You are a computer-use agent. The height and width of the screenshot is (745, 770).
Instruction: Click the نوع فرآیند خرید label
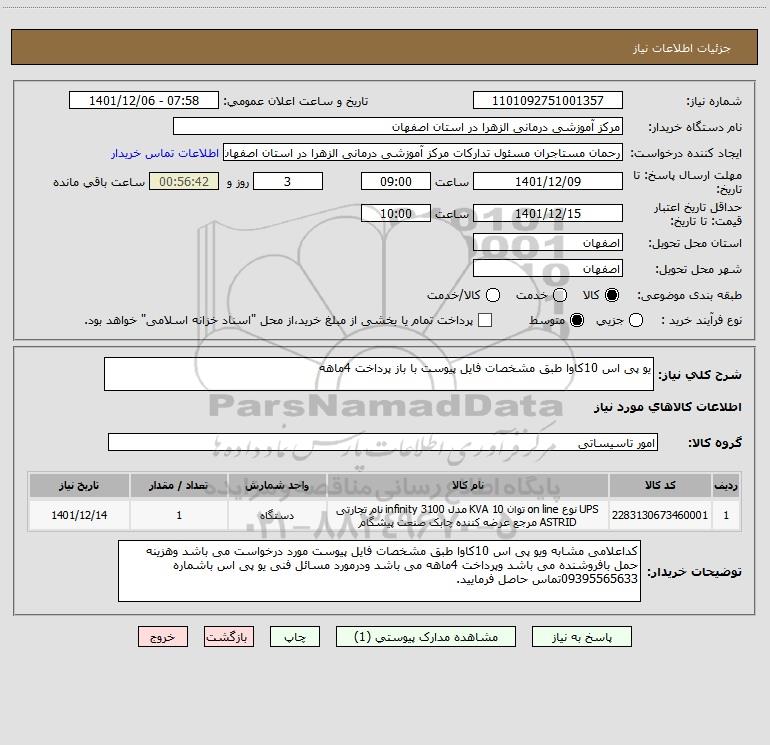coord(701,320)
